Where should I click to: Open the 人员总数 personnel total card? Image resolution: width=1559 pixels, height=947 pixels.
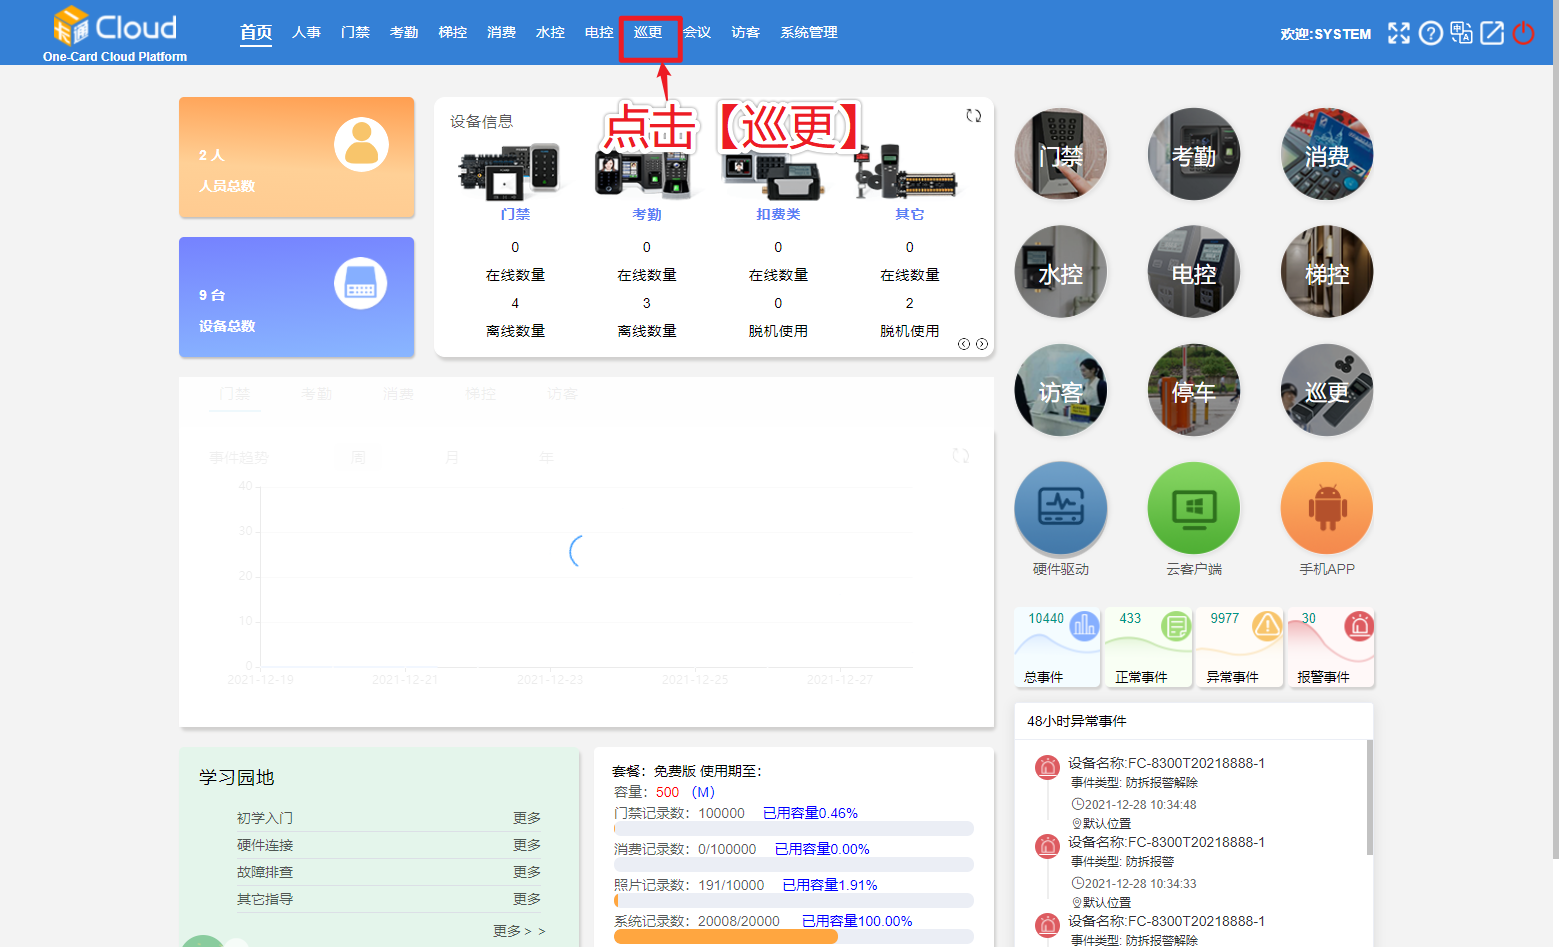296,157
